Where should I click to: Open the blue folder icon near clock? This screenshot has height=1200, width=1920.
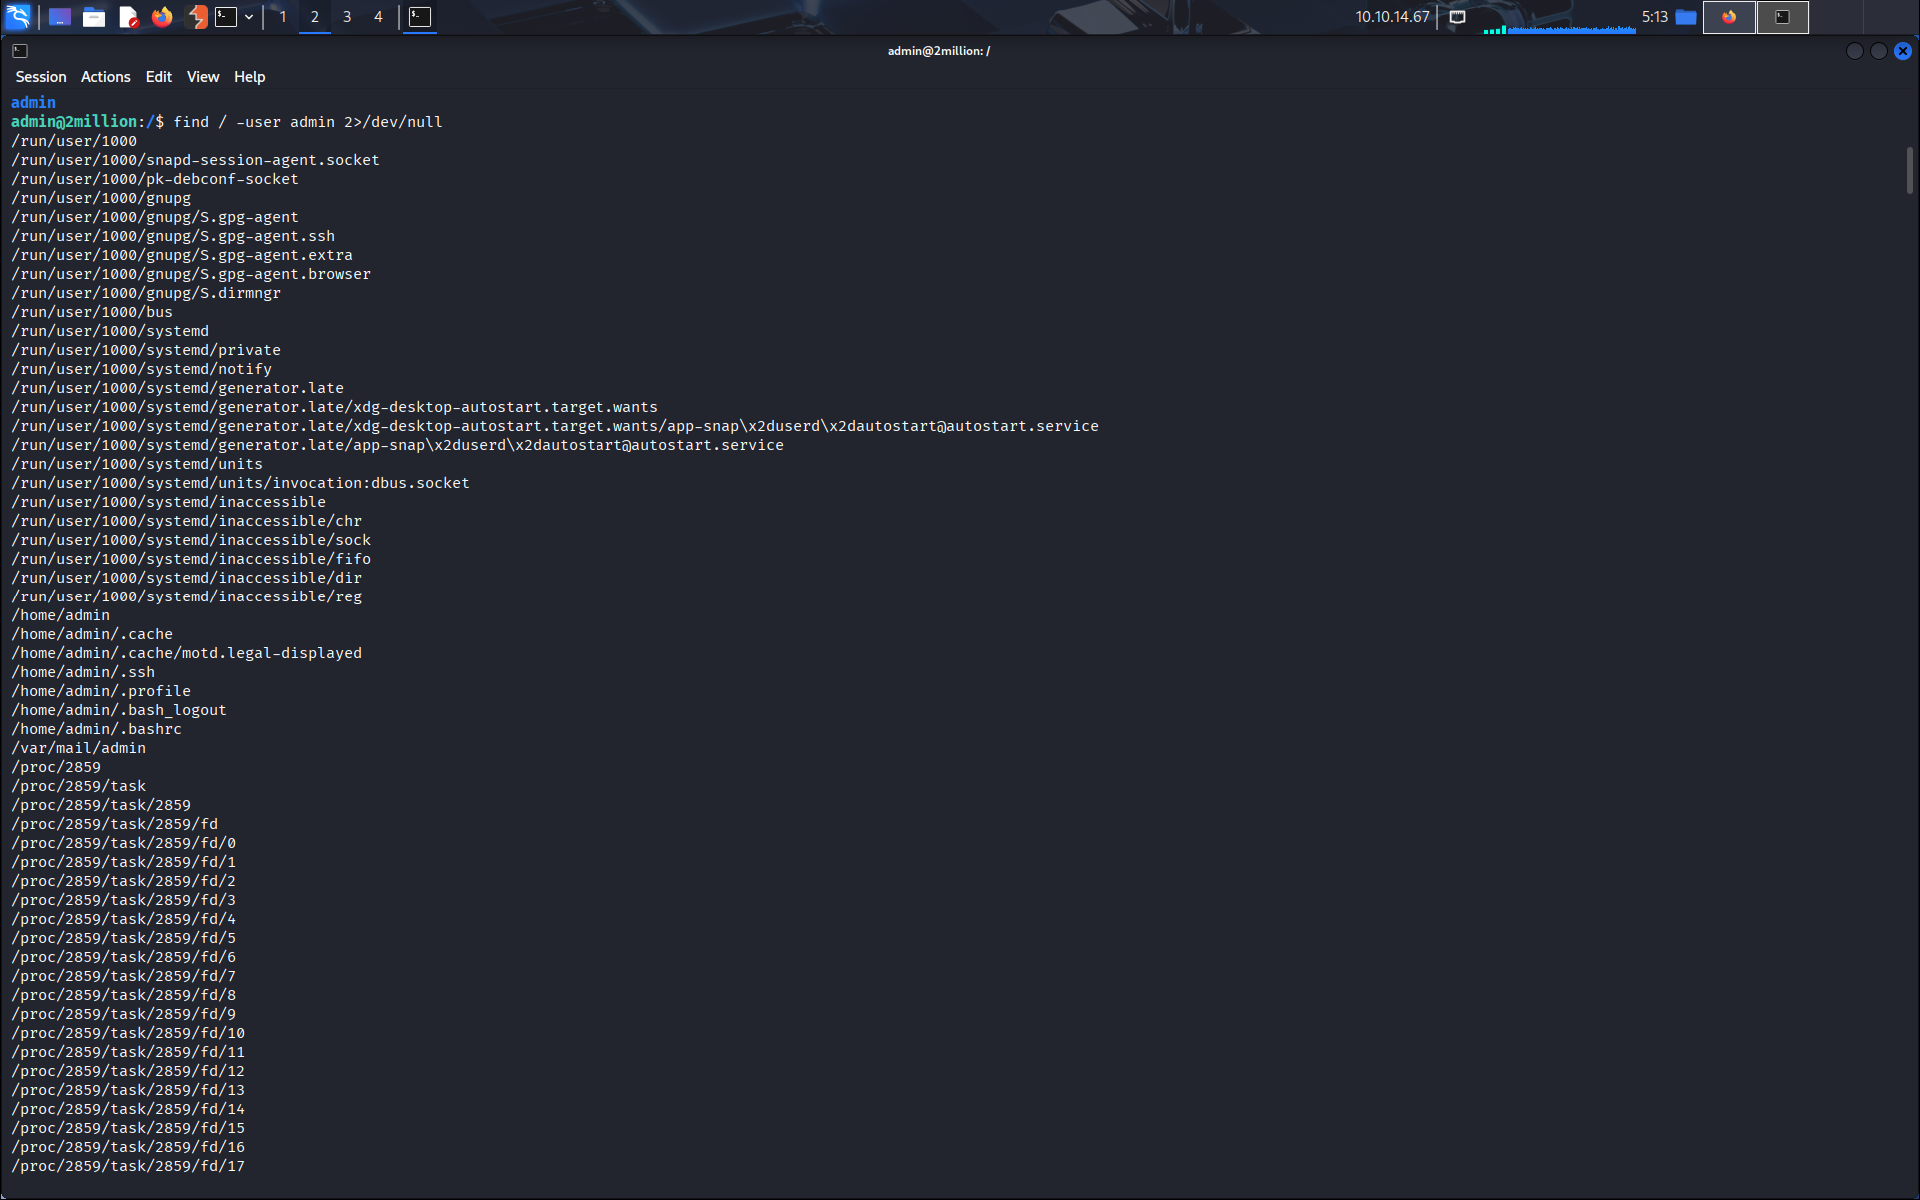[x=1686, y=17]
